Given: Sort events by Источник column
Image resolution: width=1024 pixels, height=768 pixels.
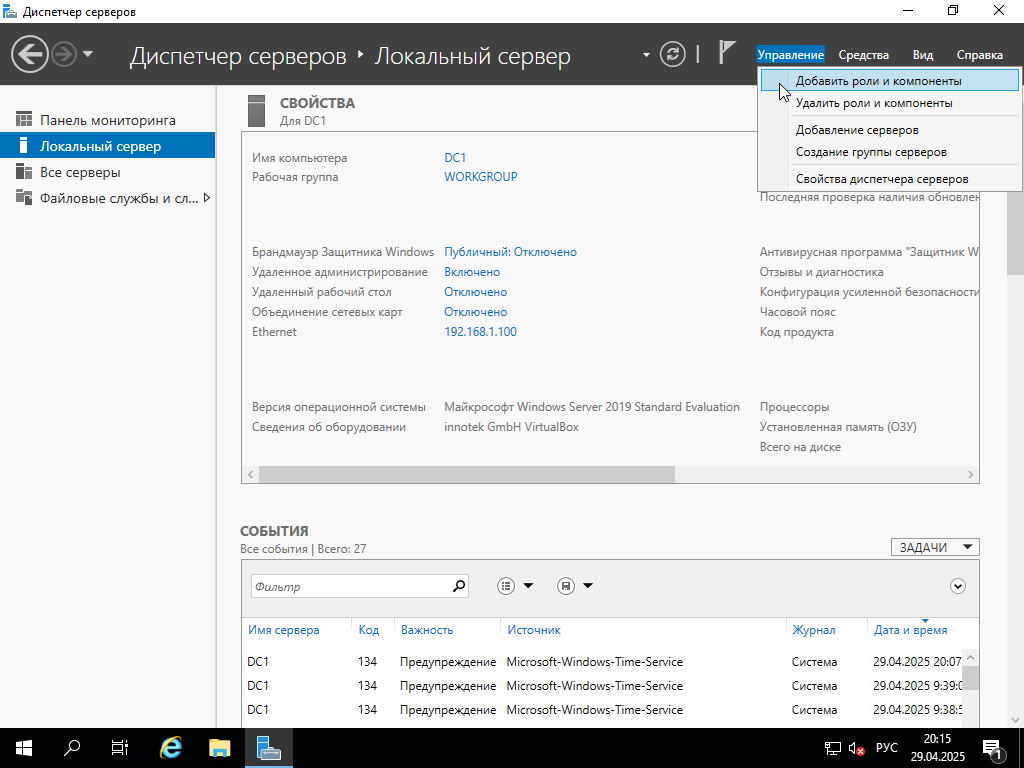Looking at the screenshot, I should (534, 630).
